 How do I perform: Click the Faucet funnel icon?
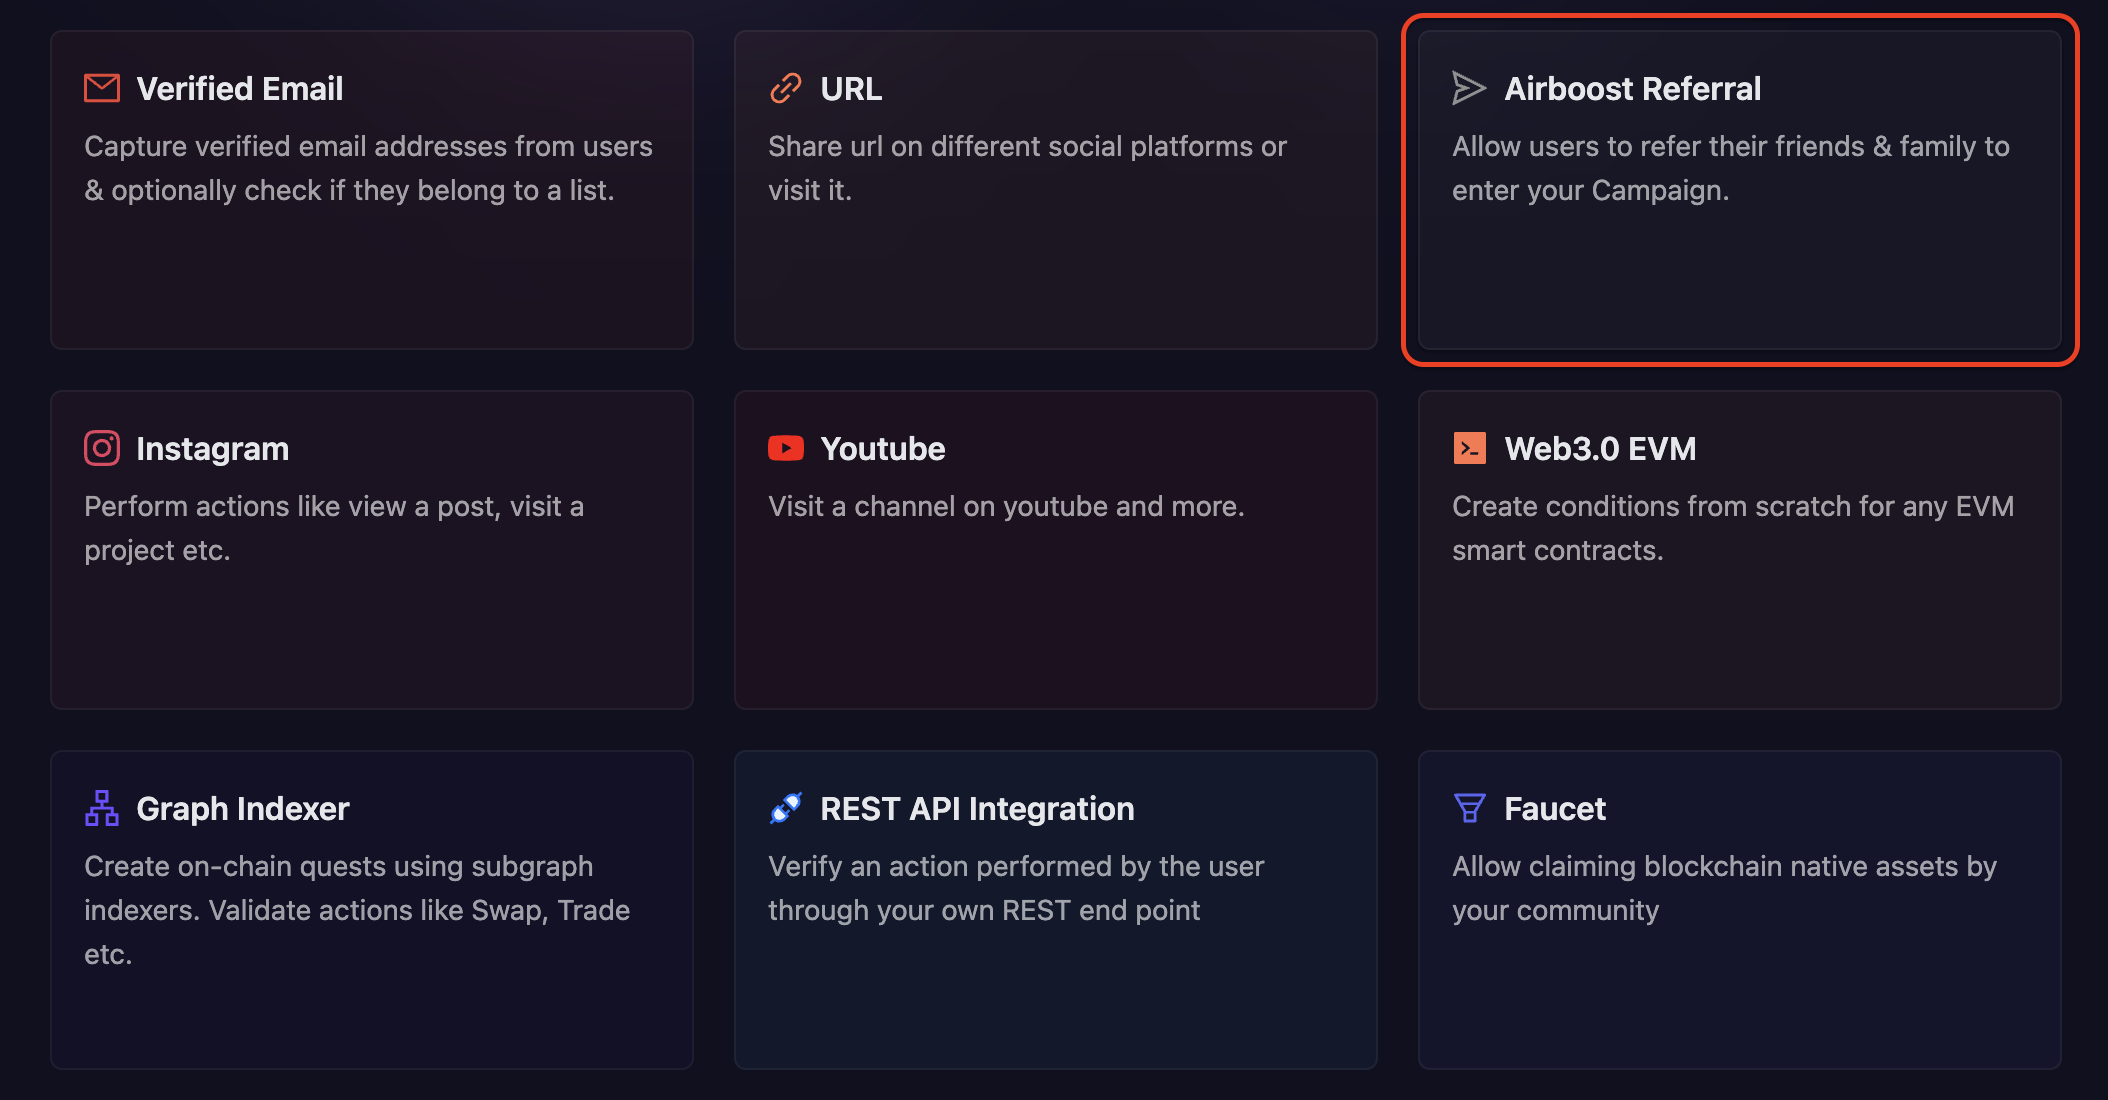coord(1469,808)
